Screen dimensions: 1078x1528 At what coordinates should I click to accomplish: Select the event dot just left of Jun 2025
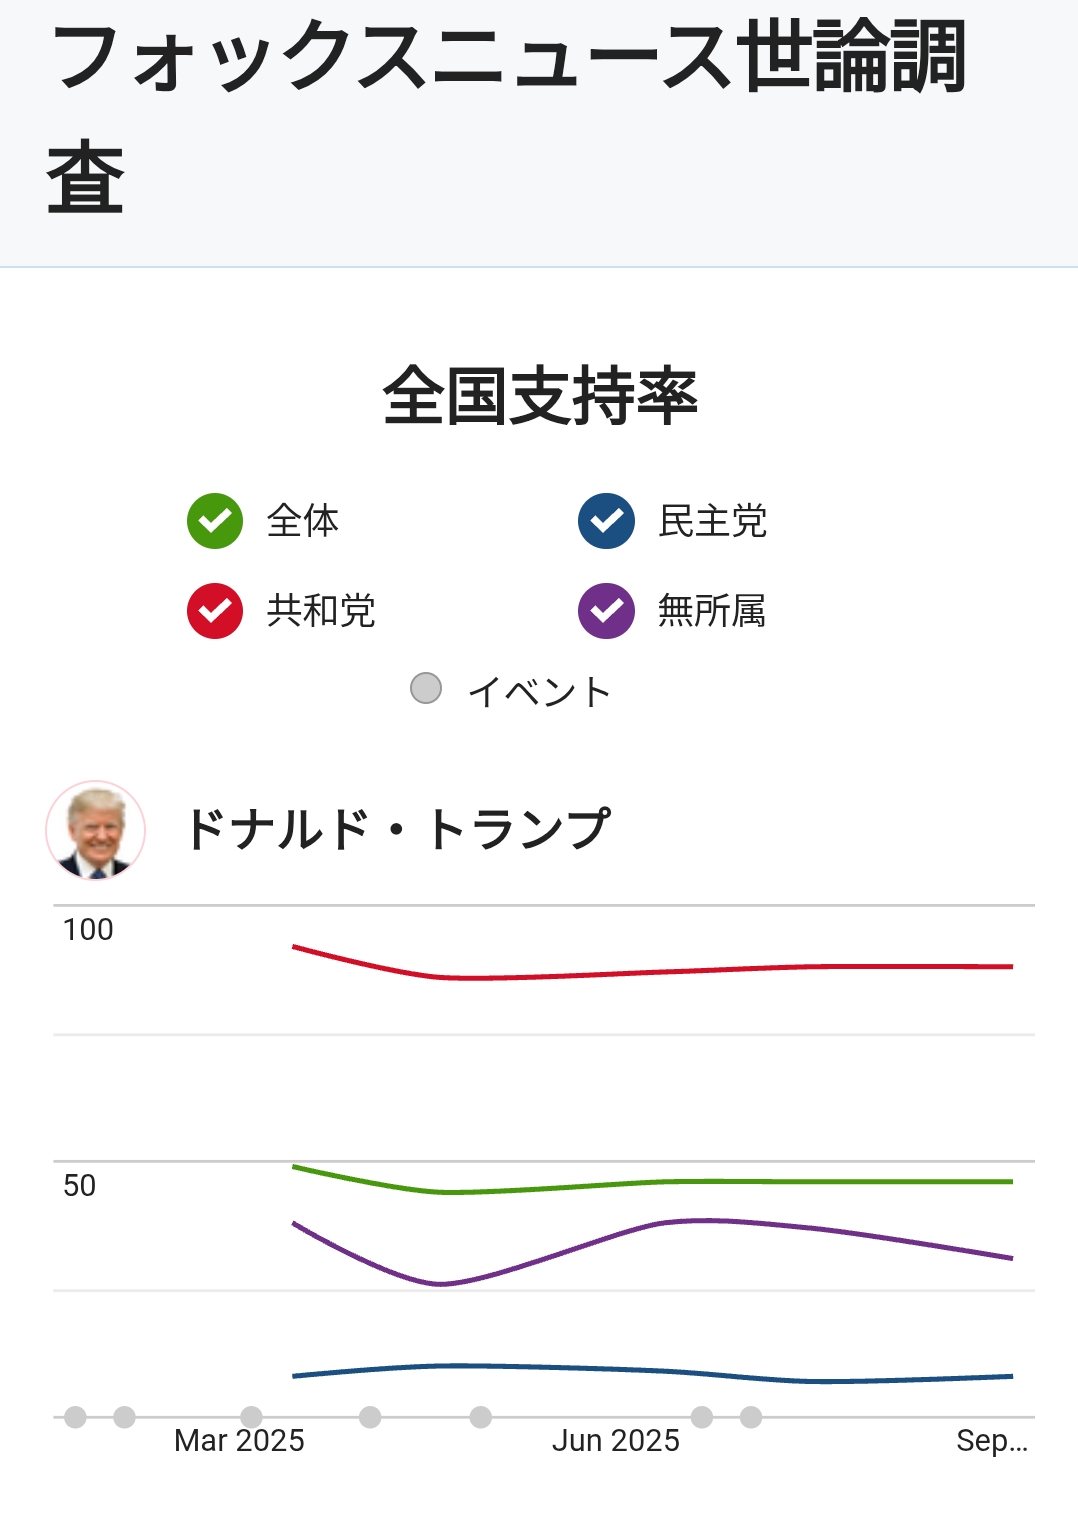click(x=481, y=1417)
